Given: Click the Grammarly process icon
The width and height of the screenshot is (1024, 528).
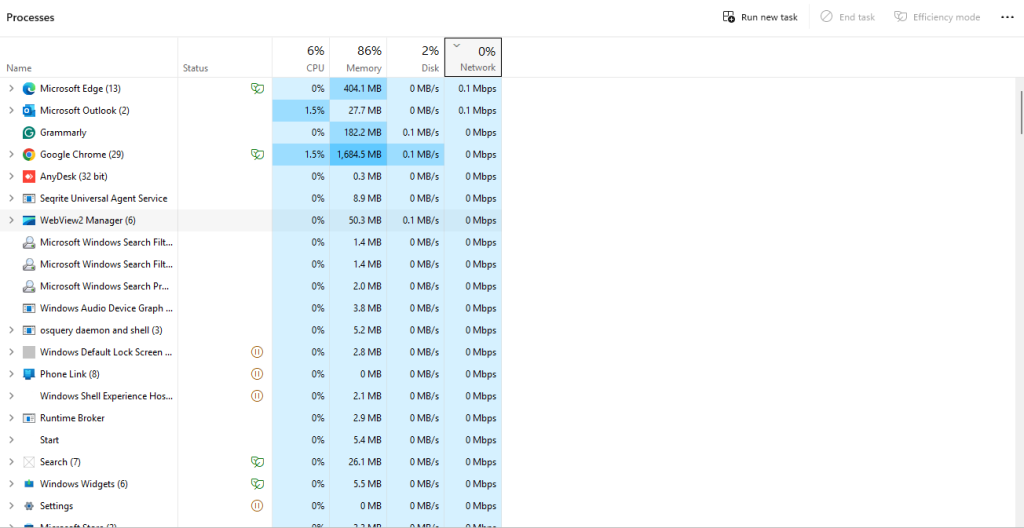Looking at the screenshot, I should pos(29,133).
